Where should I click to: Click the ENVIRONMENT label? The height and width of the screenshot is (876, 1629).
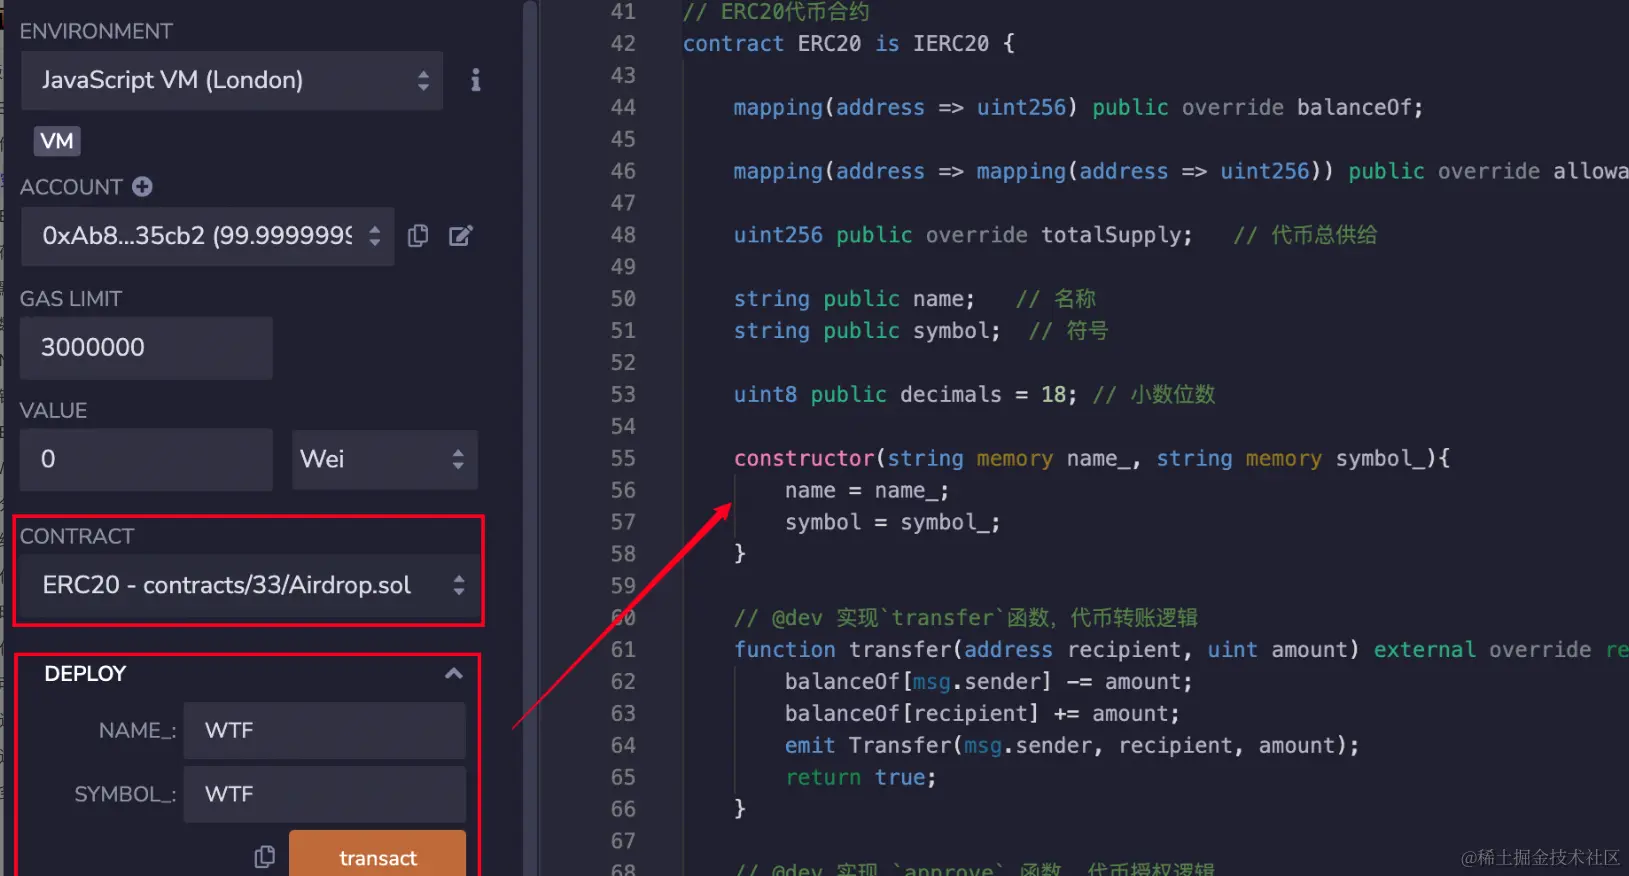pyautogui.click(x=96, y=31)
